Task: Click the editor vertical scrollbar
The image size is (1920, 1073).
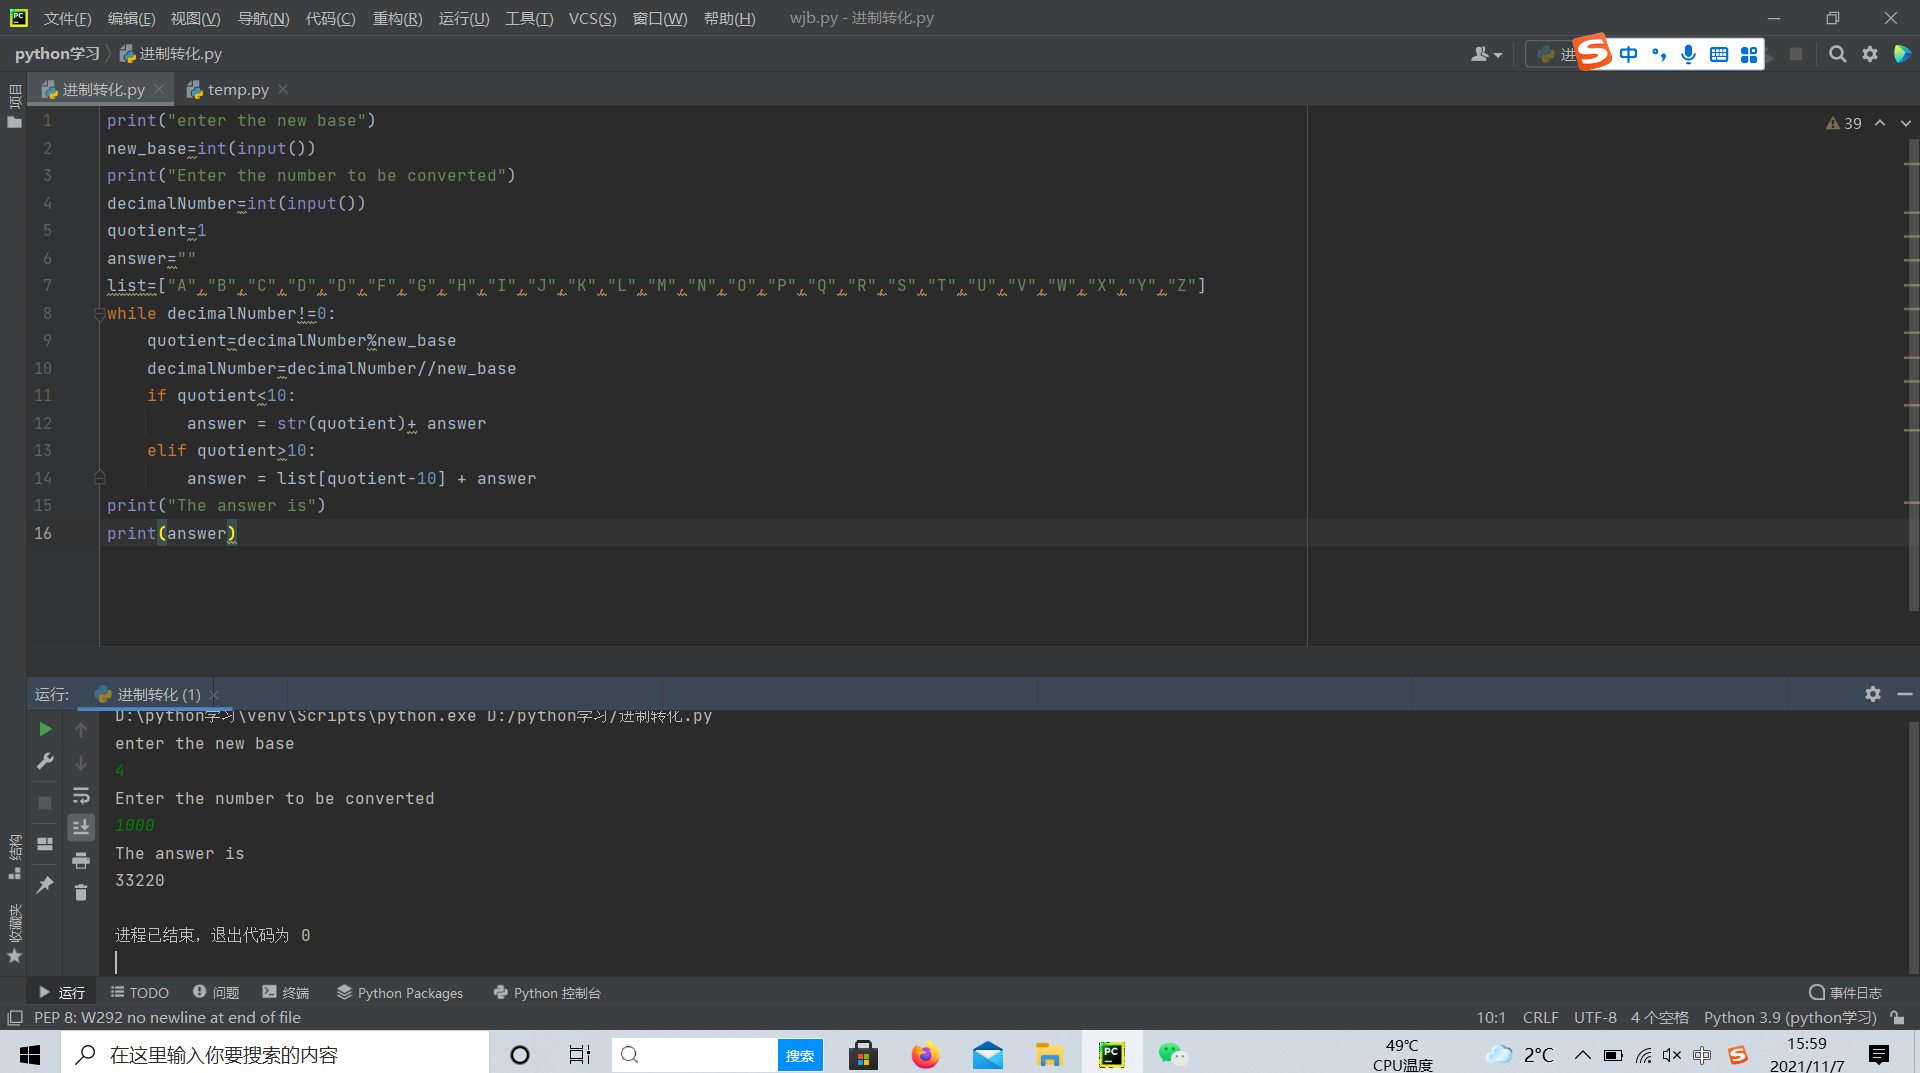Action: pyautogui.click(x=1912, y=380)
